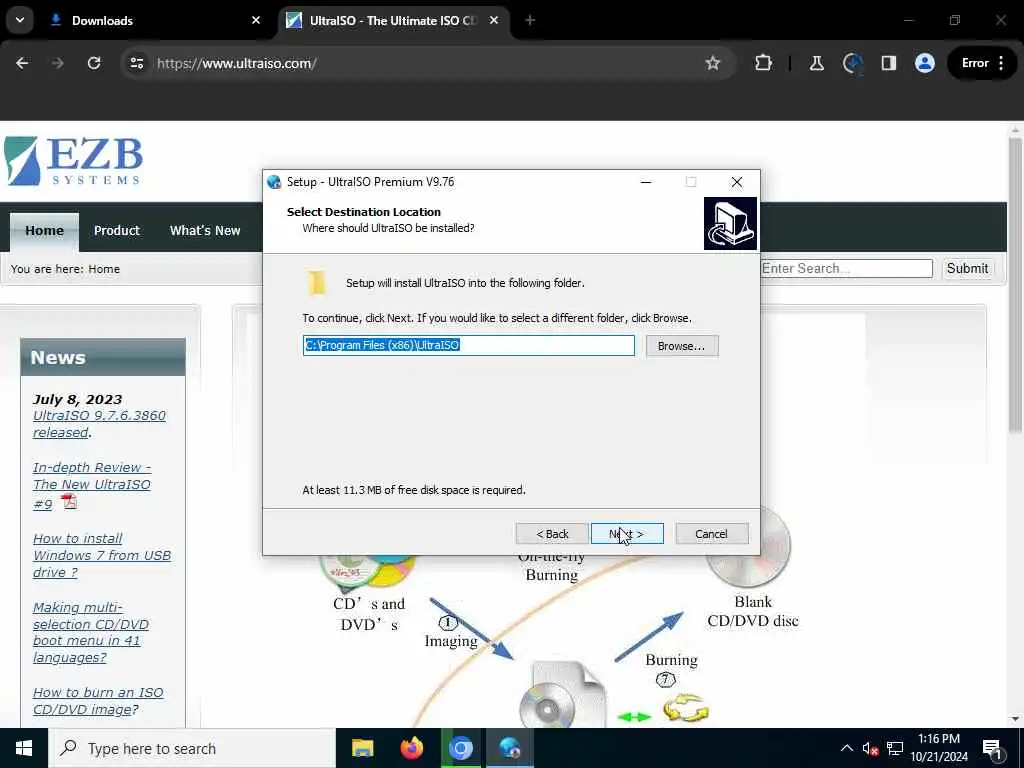1024x768 pixels.
Task: Open Chrome Labs flask icon
Action: 816,63
